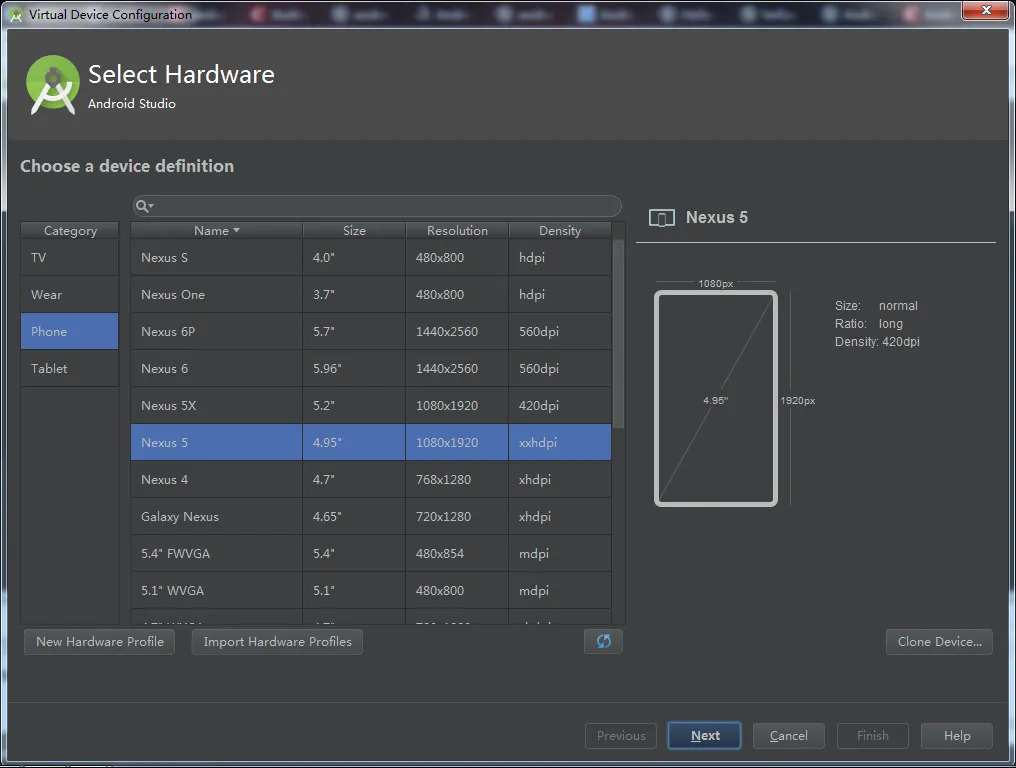Select the Tablet category

click(69, 368)
